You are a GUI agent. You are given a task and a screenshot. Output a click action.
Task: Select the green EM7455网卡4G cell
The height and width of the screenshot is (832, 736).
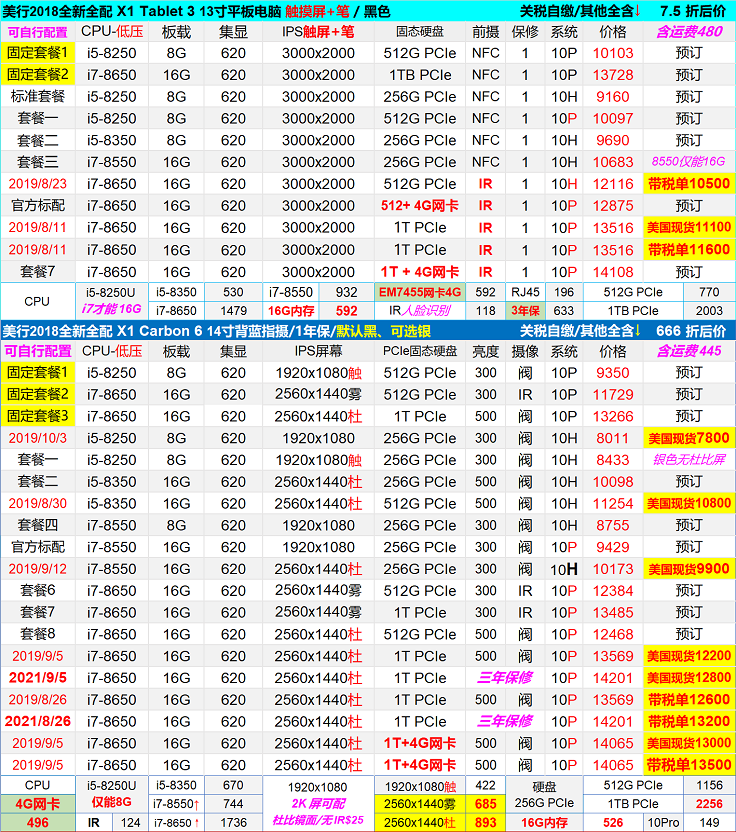click(x=420, y=292)
